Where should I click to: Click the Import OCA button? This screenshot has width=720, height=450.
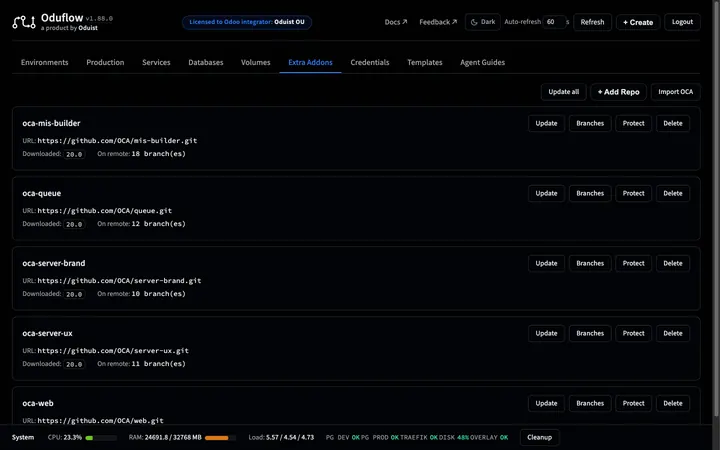675,92
